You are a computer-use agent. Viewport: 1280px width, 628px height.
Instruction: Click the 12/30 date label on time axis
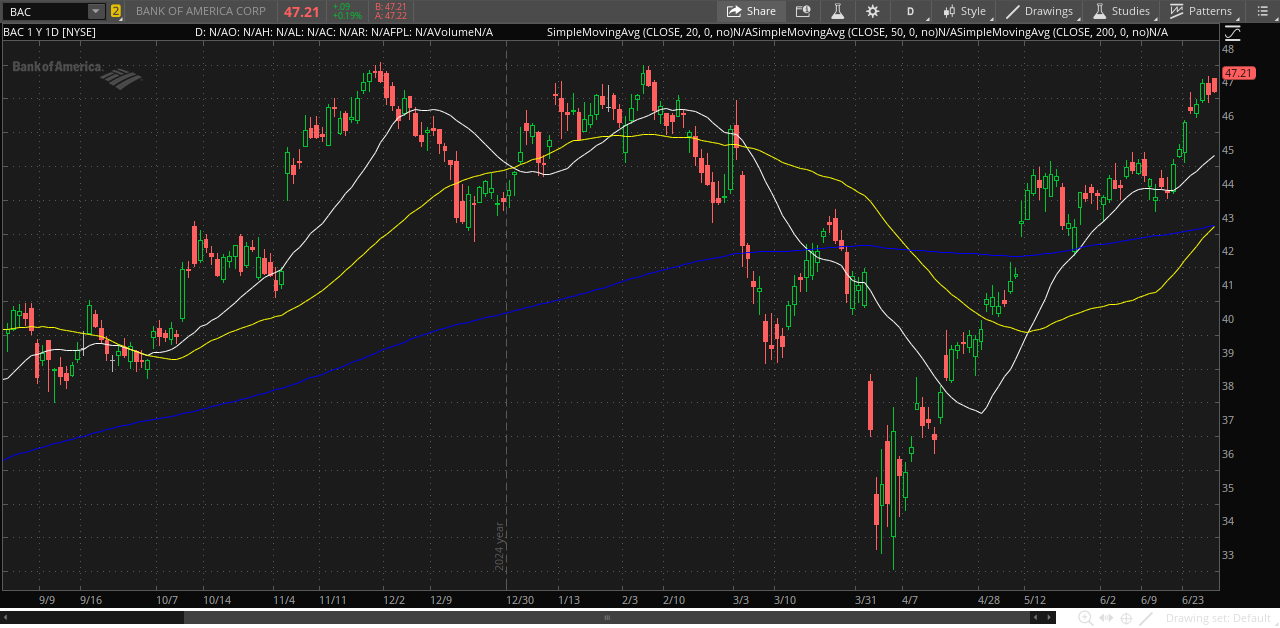click(520, 600)
